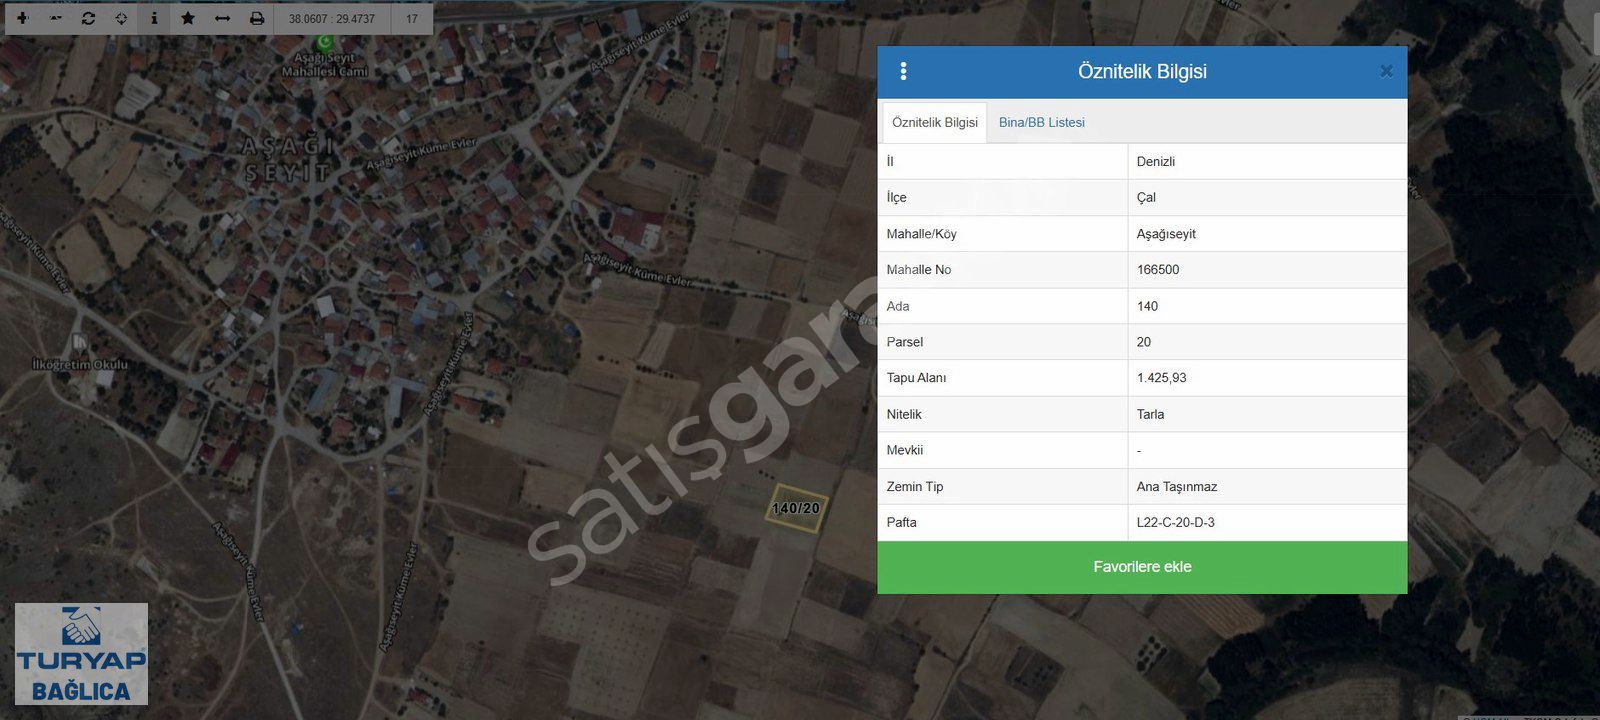This screenshot has height=720, width=1600.
Task: Select the Öznitelik Bilgisi tab
Action: (934, 123)
